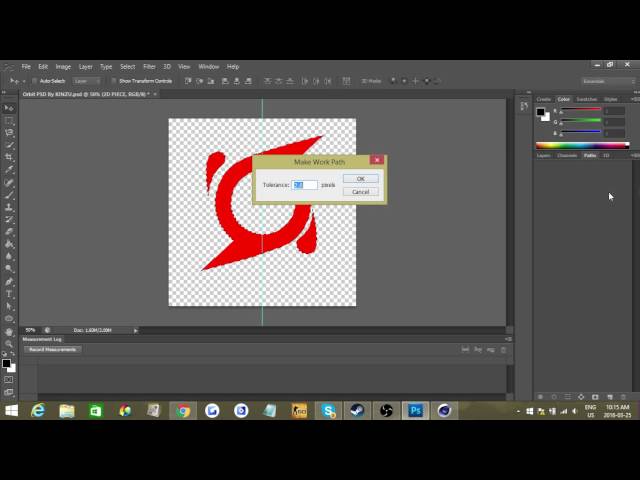
Task: Select the History Brush tool
Action: point(9,219)
